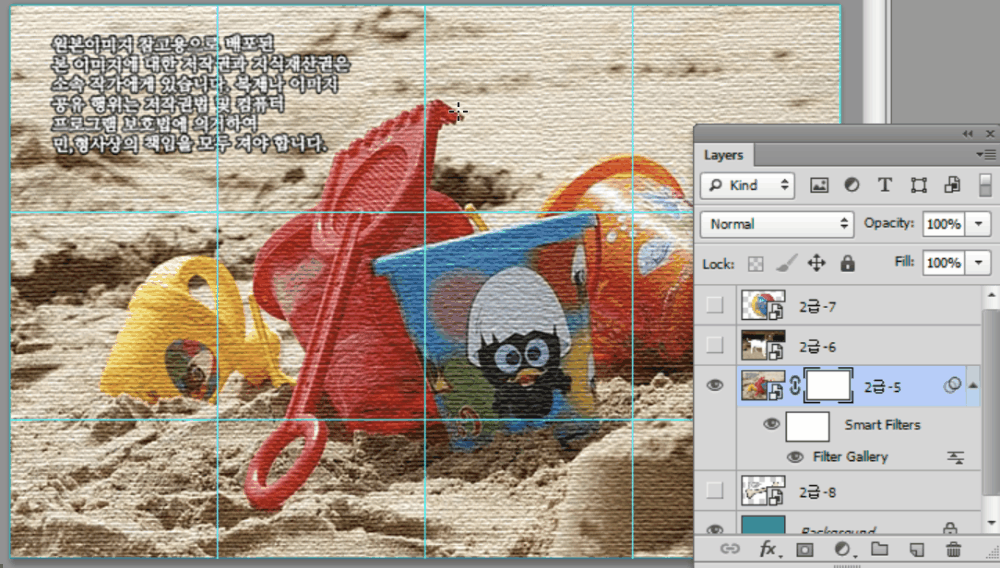The width and height of the screenshot is (1000, 568).
Task: Select the Layers tab
Action: click(723, 155)
